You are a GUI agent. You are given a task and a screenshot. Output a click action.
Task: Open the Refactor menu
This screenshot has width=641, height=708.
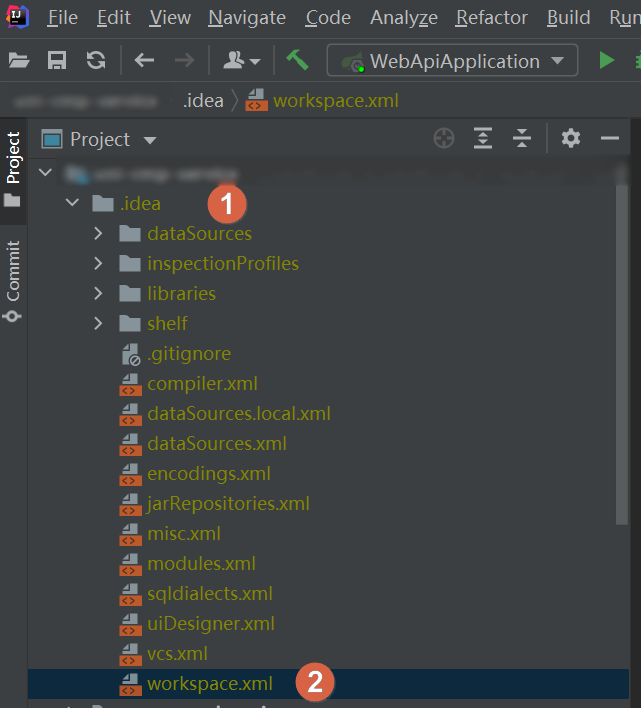[491, 18]
